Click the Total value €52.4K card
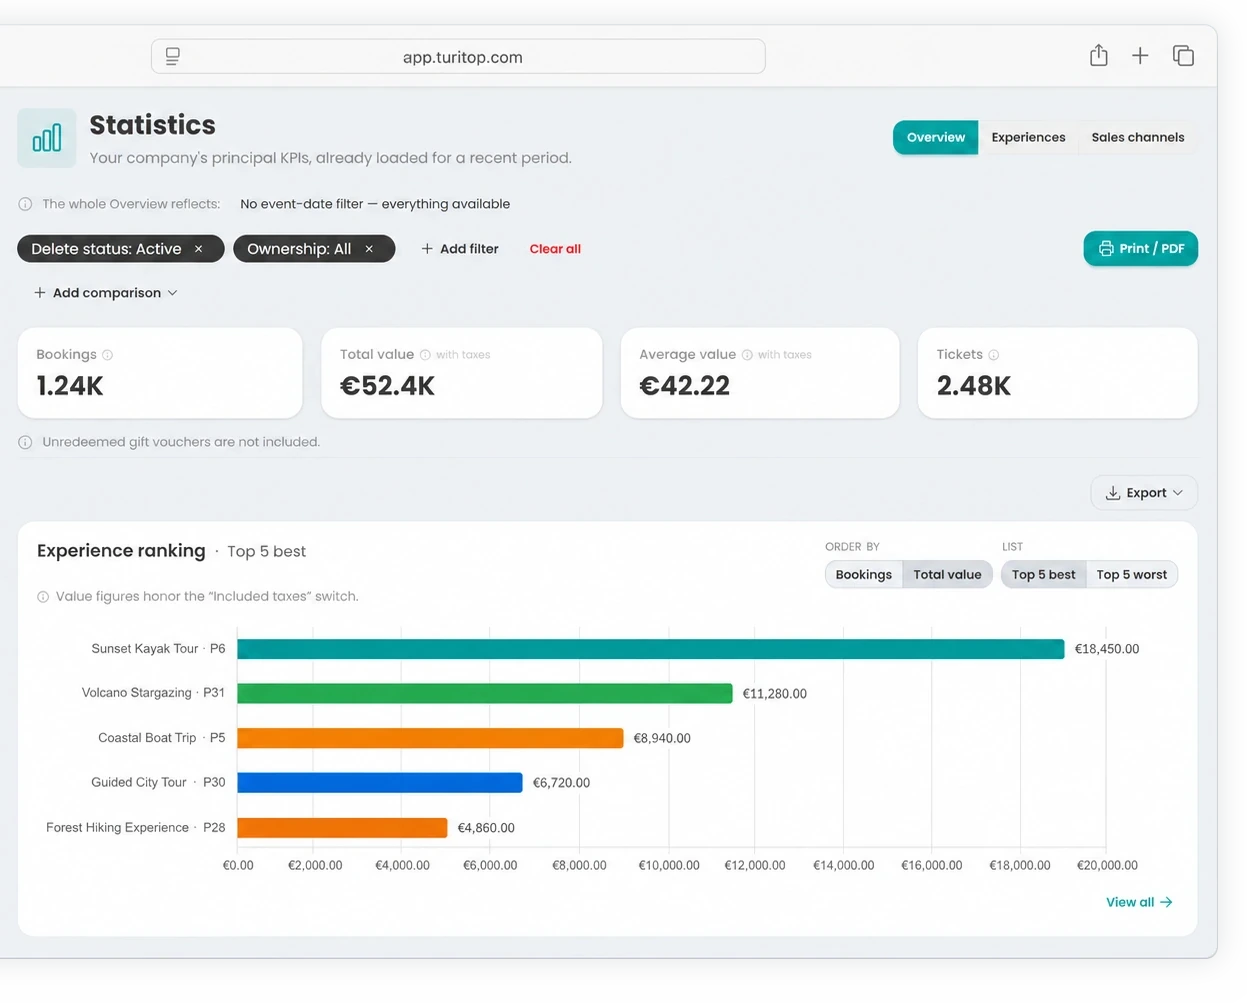 (x=462, y=373)
